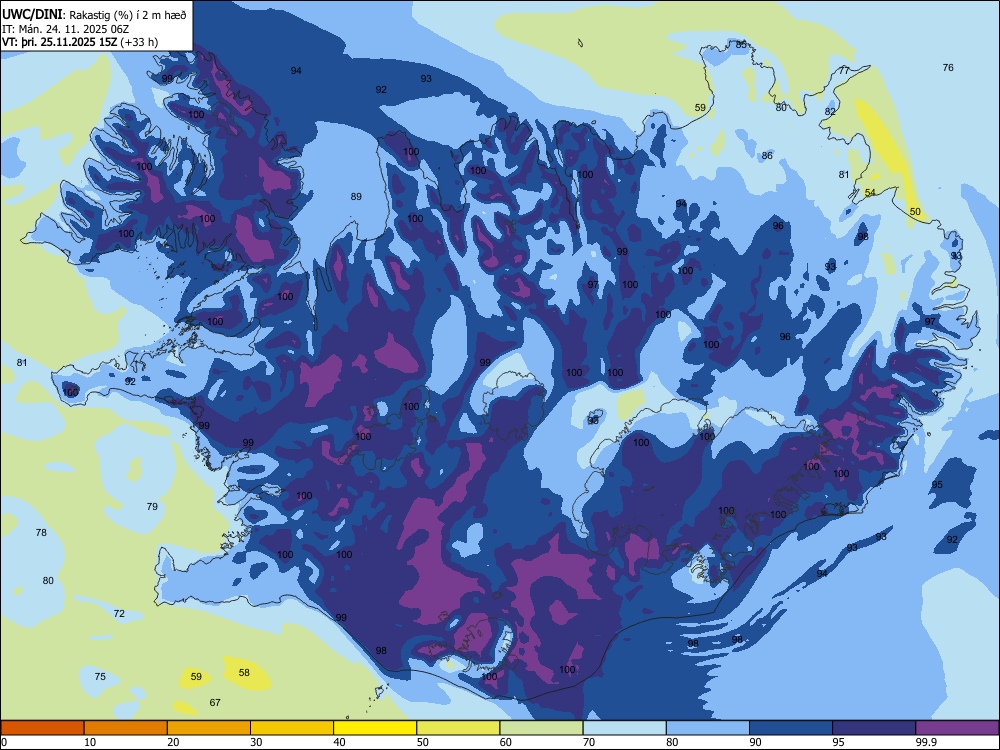
Task: Click the legend label '60'
Action: click(x=506, y=742)
